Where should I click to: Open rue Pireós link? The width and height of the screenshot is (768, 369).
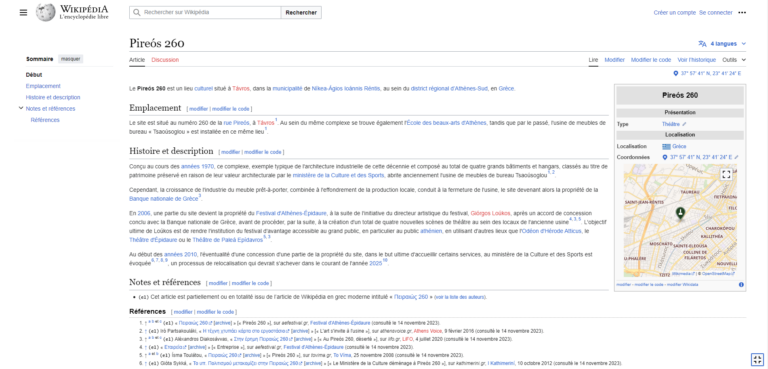[x=236, y=123]
